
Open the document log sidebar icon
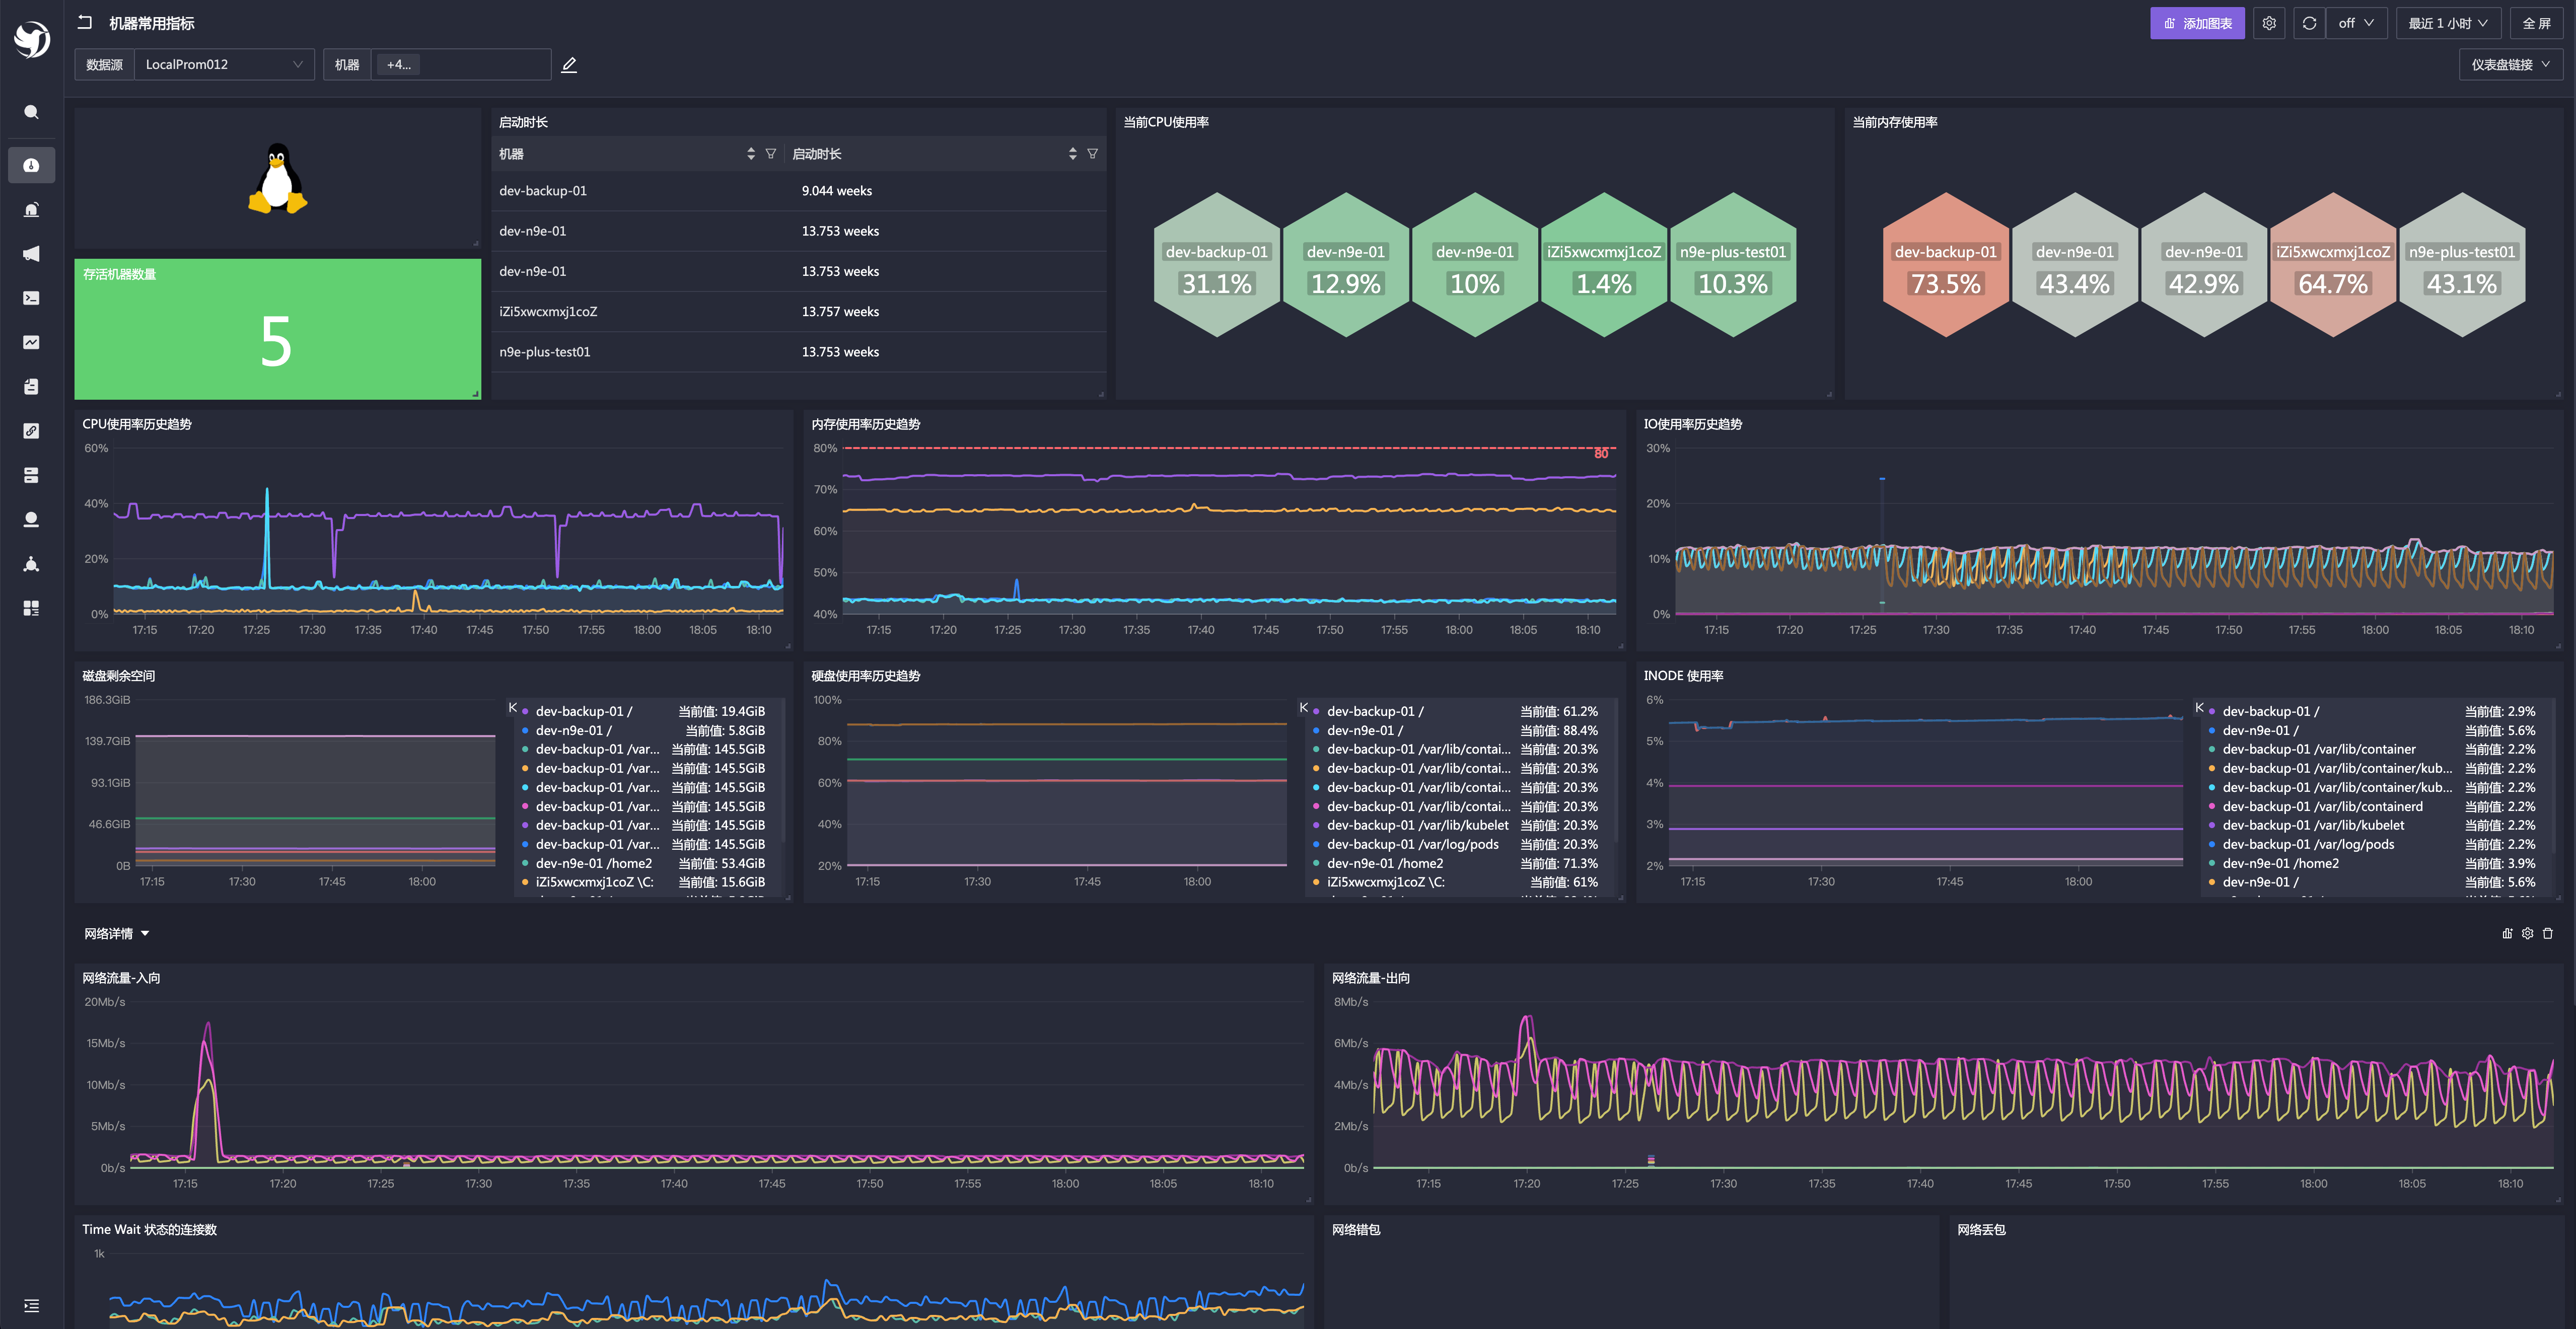click(x=31, y=386)
